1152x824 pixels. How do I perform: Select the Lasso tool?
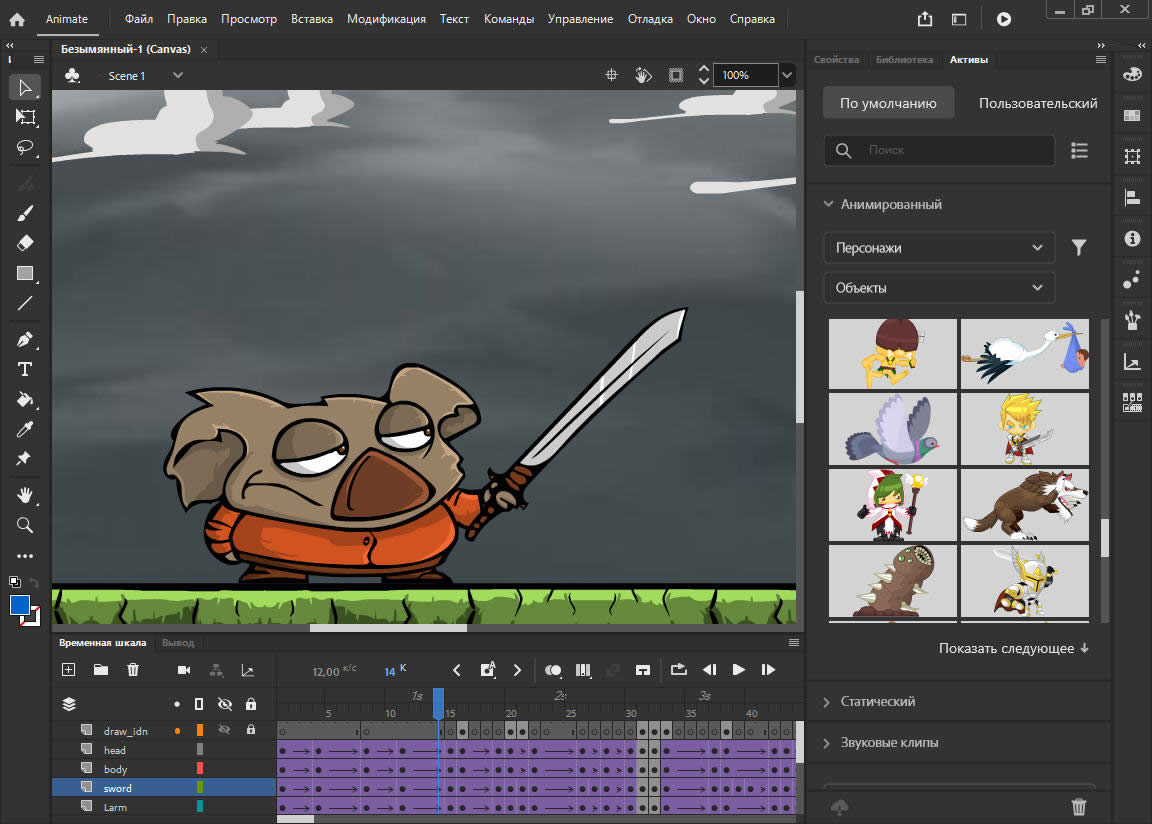tap(26, 147)
